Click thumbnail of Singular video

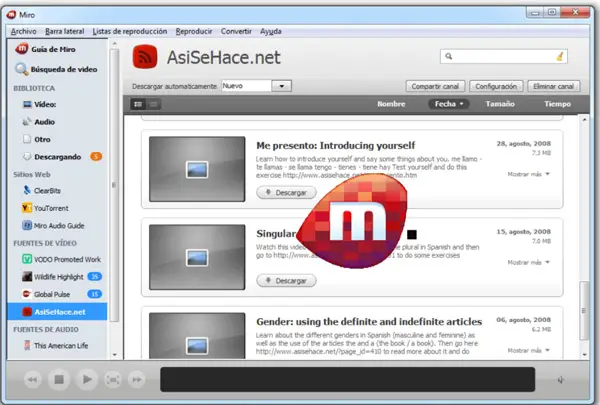(x=197, y=257)
